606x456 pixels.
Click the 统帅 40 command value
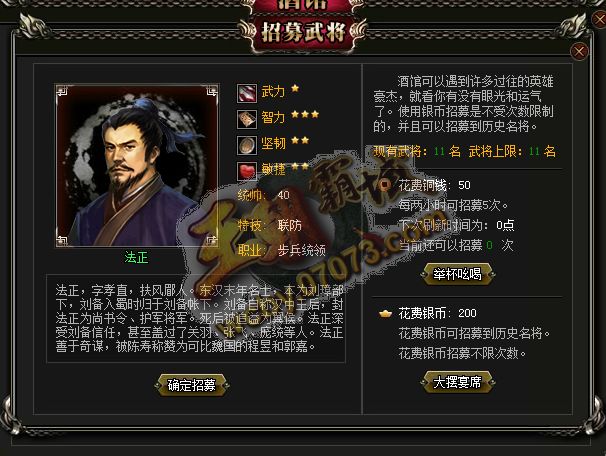(x=264, y=195)
